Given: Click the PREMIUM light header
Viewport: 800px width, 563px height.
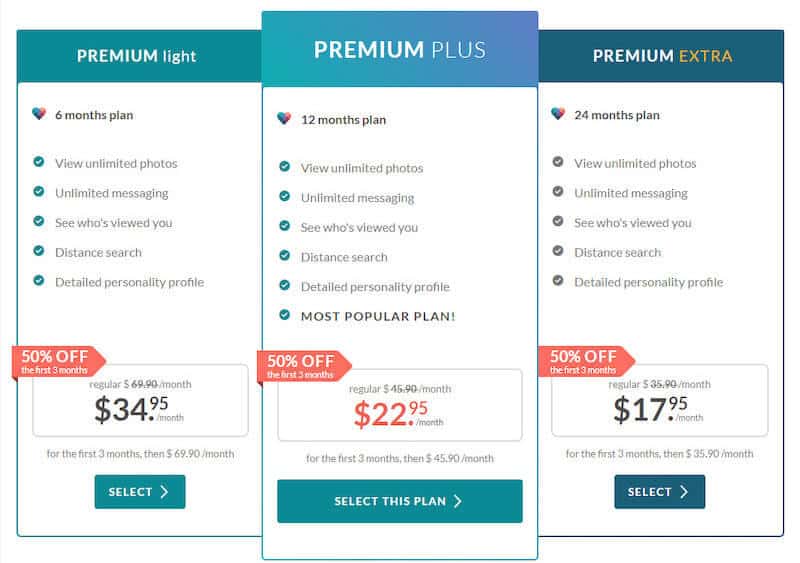Looking at the screenshot, I should [x=139, y=56].
